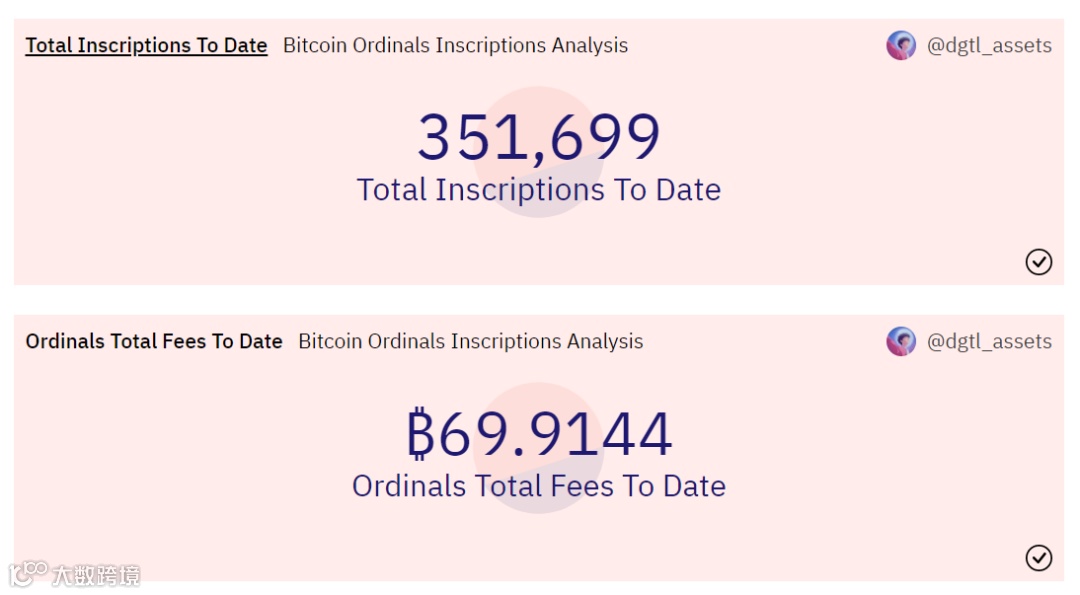Click the watermark logo icon at the bottom-left corner
The height and width of the screenshot is (595, 1080).
click(28, 573)
